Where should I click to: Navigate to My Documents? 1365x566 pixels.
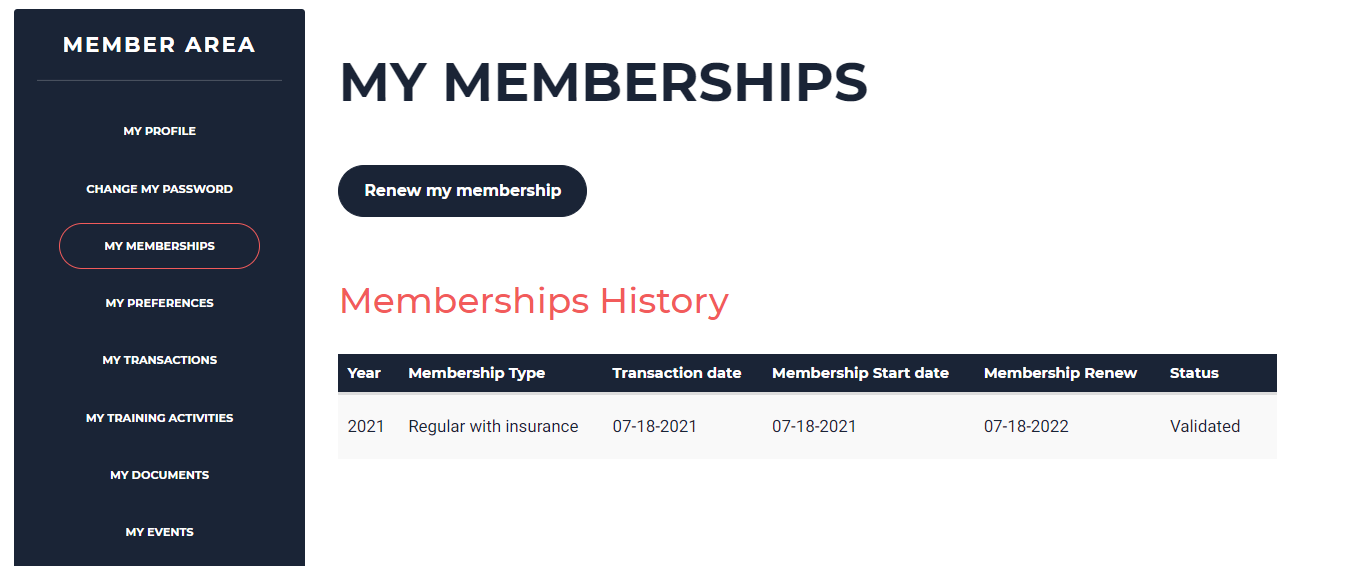[159, 475]
